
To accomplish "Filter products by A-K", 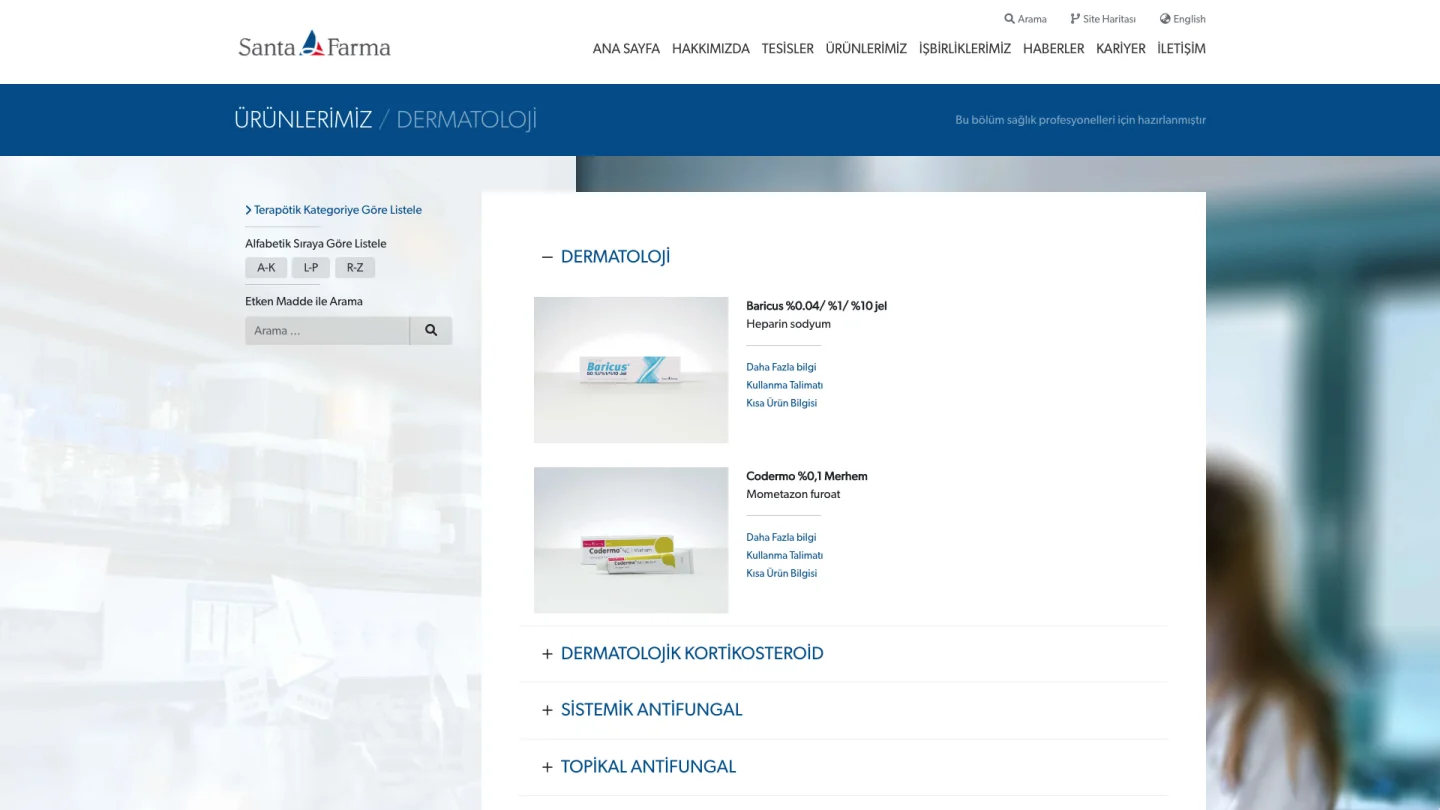I will pos(266,268).
